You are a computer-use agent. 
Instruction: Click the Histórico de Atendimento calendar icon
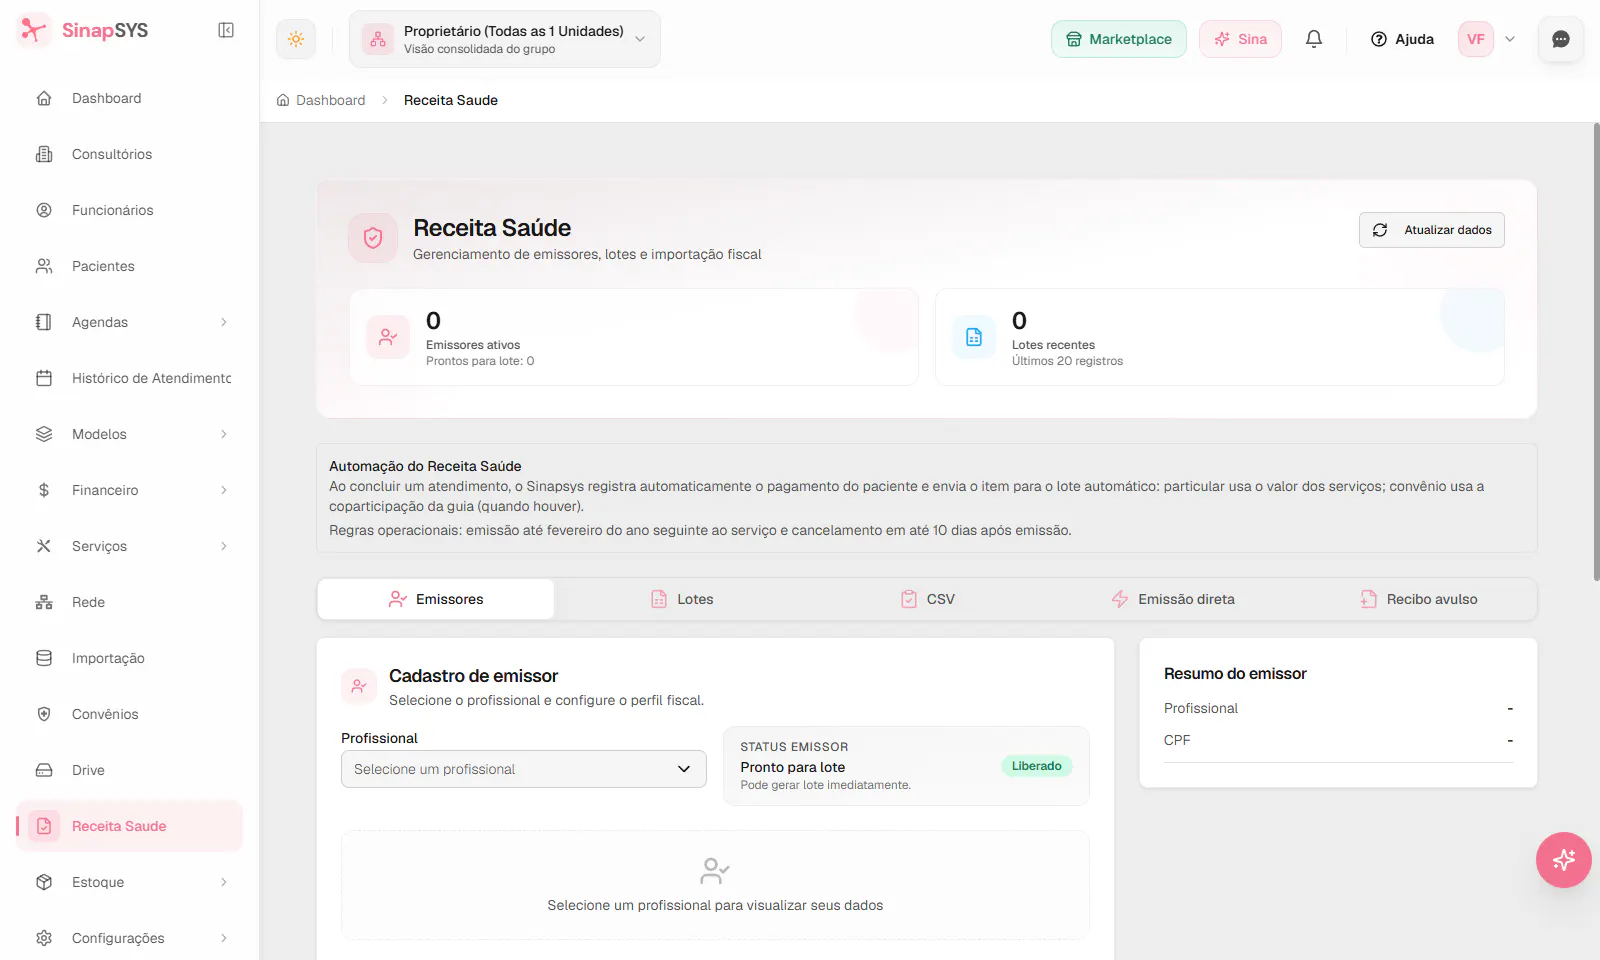point(44,378)
